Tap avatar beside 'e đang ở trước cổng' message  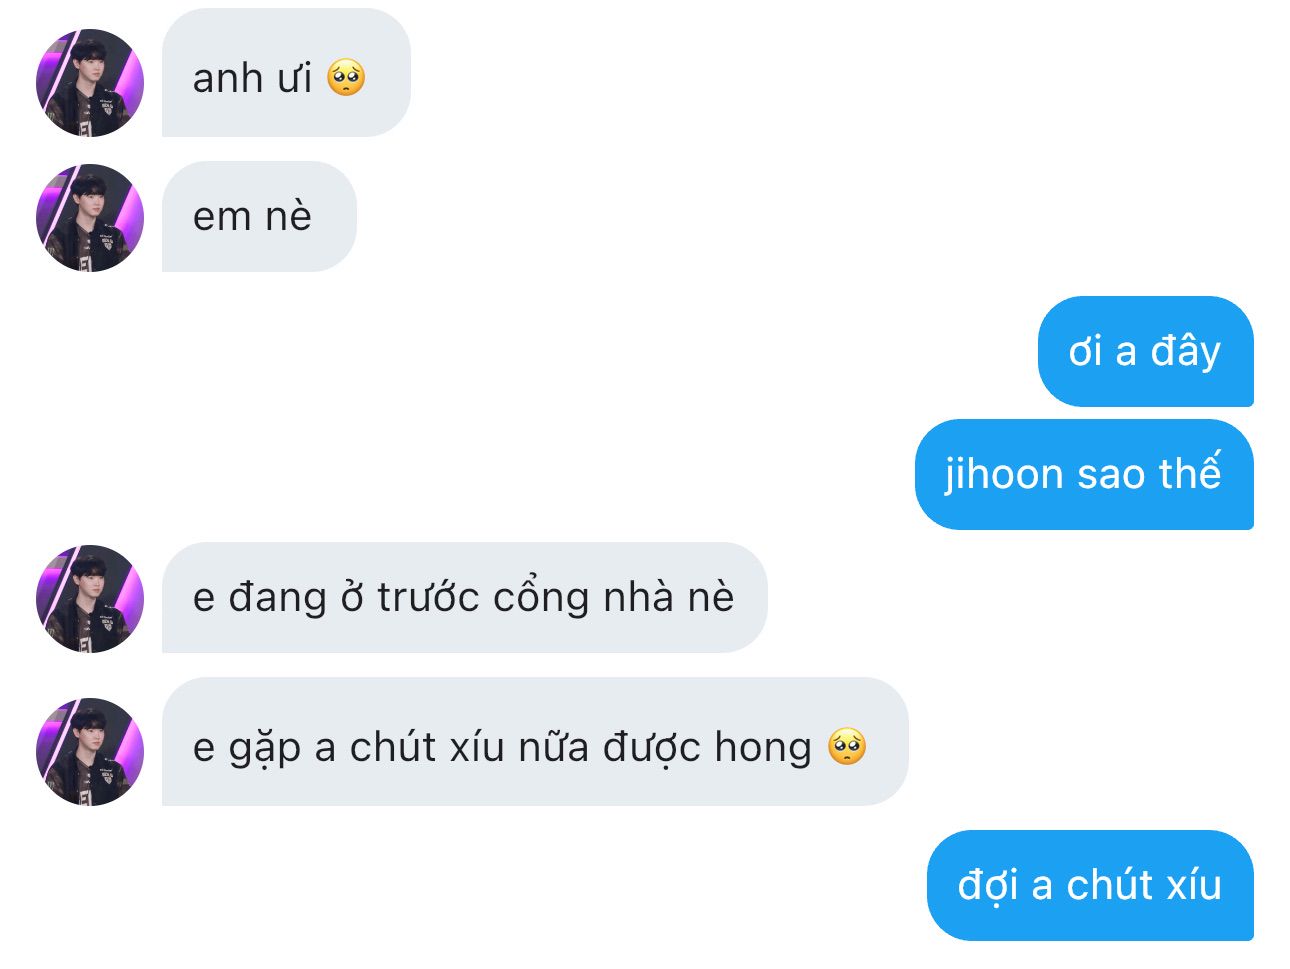coord(90,599)
